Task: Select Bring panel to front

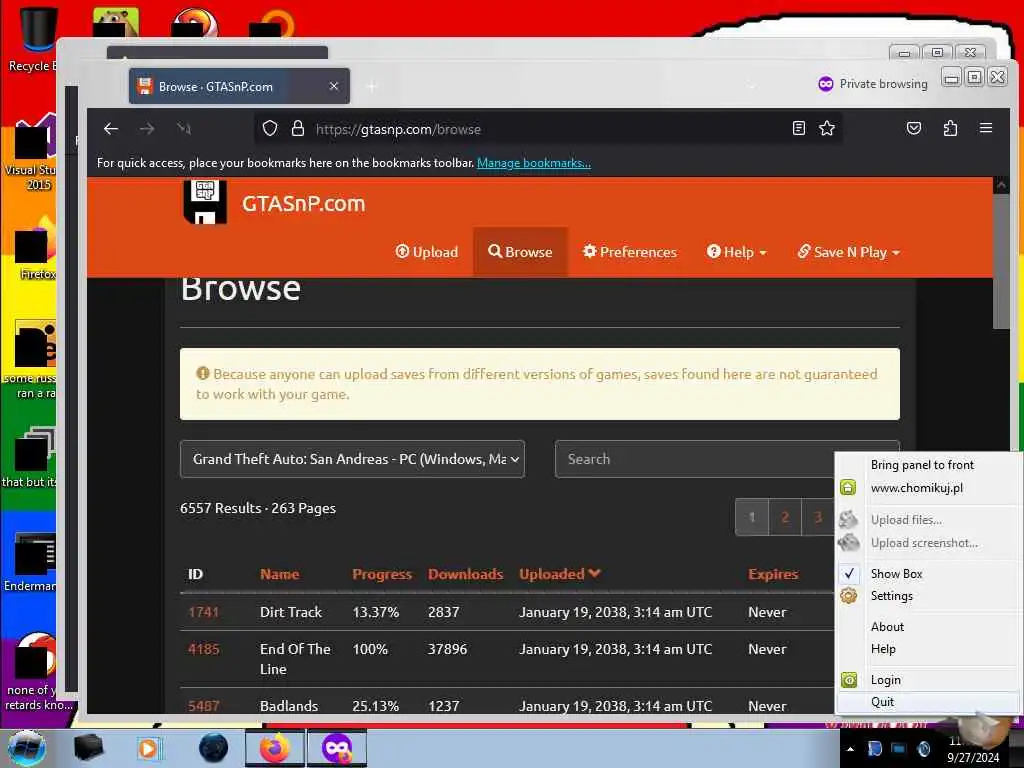Action: (921, 464)
